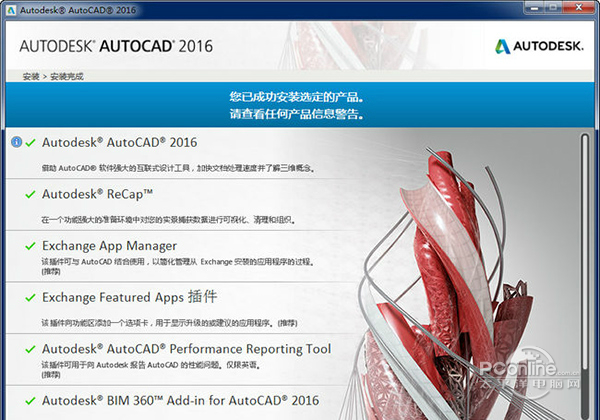Minimize the AutoCAD 2016 installer window
Viewport: 600px width, 420px height.
pyautogui.click(x=535, y=8)
